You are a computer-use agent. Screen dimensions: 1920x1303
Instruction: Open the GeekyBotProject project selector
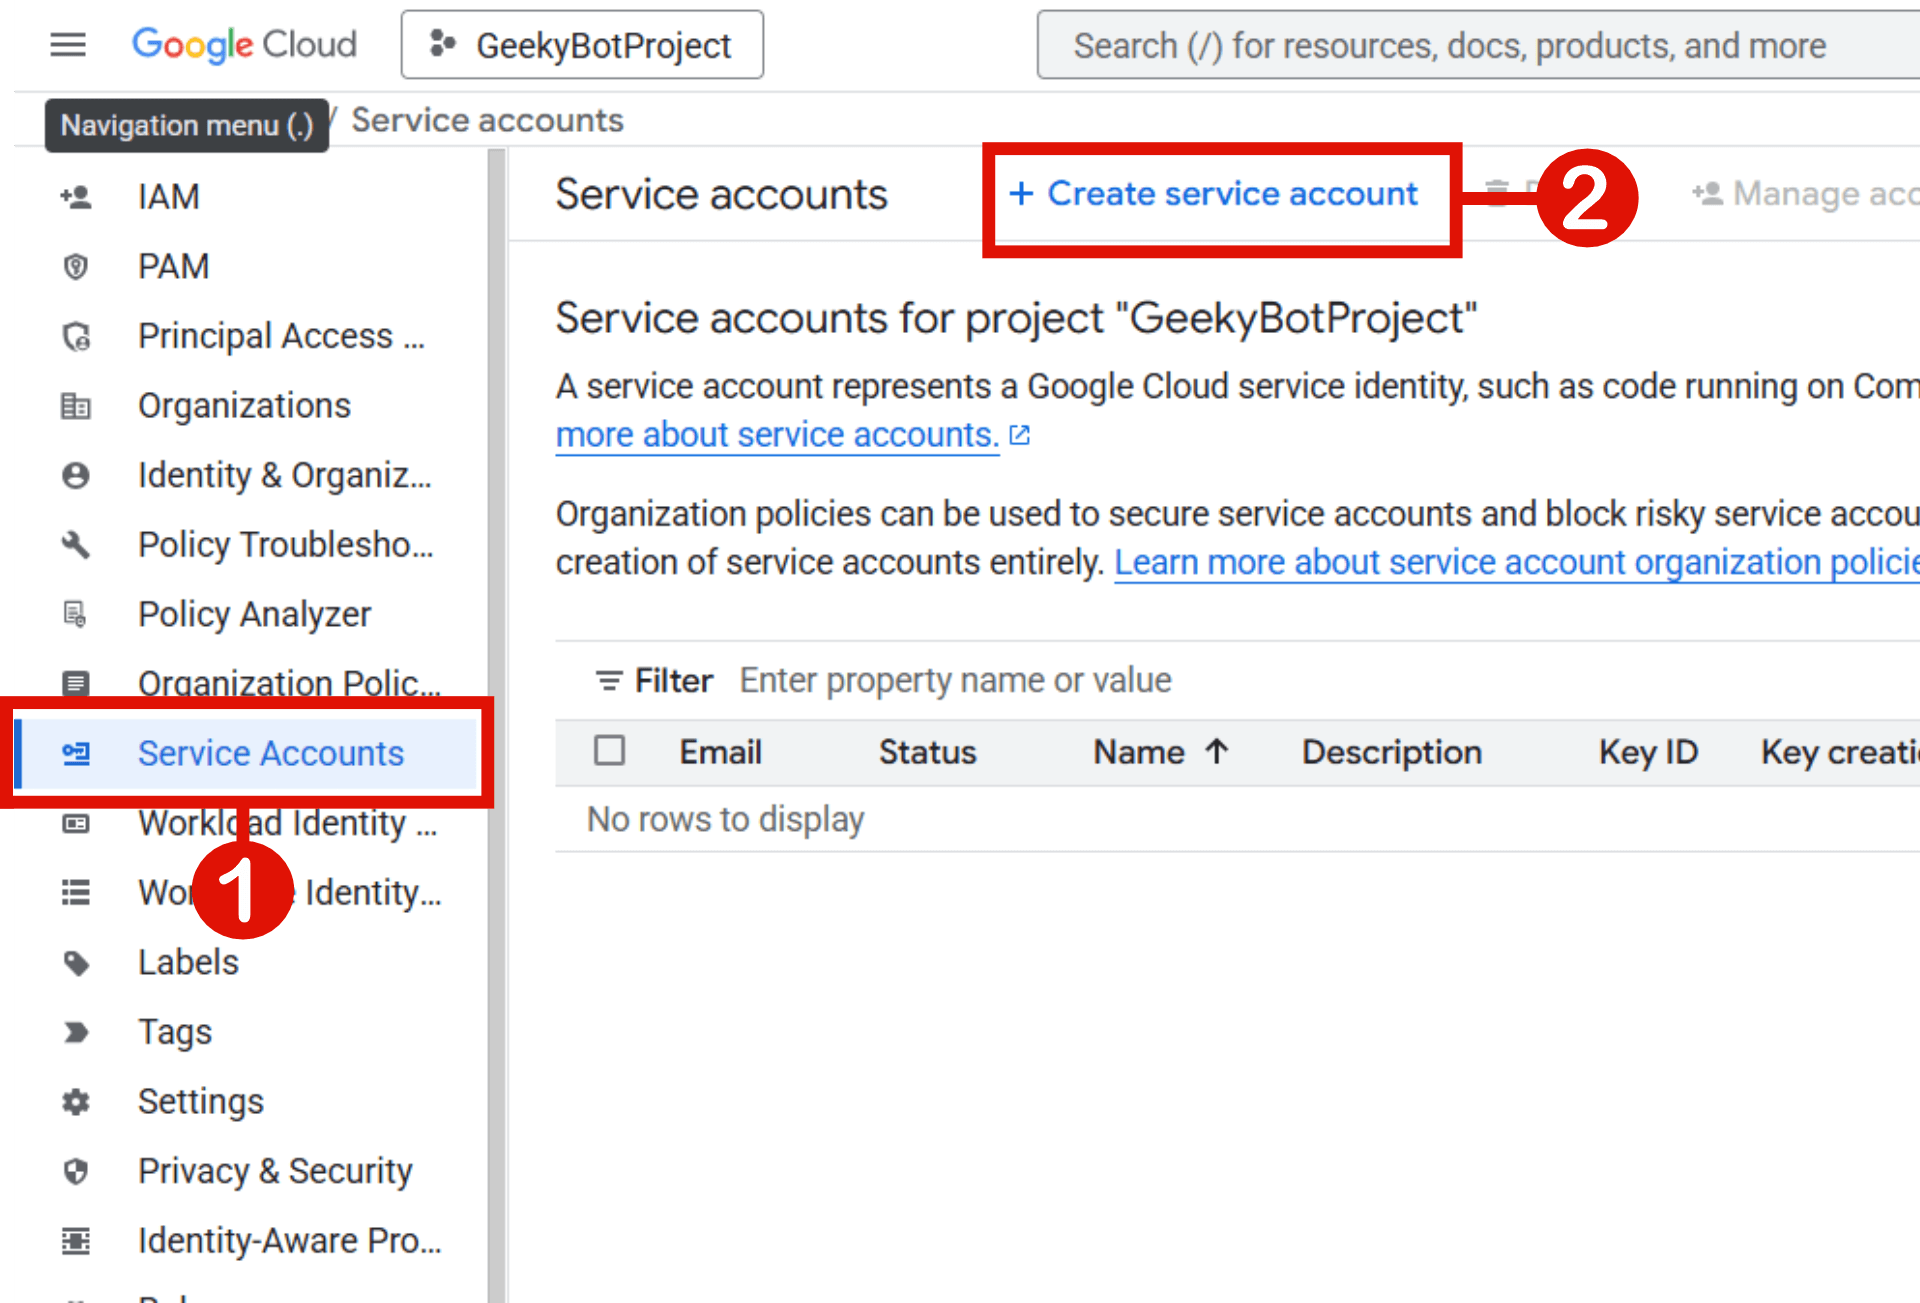pyautogui.click(x=582, y=45)
